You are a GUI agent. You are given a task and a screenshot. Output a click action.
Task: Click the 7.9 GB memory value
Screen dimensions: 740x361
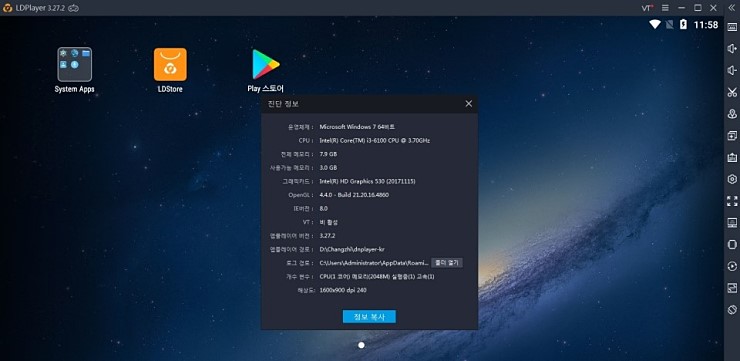328,154
